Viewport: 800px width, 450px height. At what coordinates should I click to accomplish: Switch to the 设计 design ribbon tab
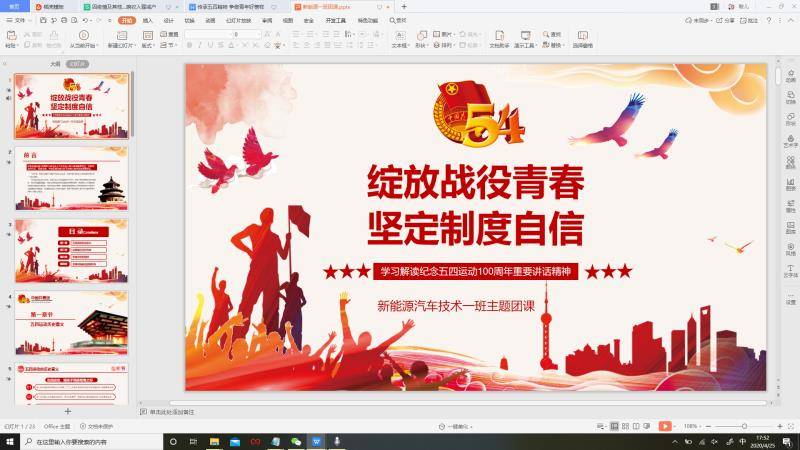(168, 19)
